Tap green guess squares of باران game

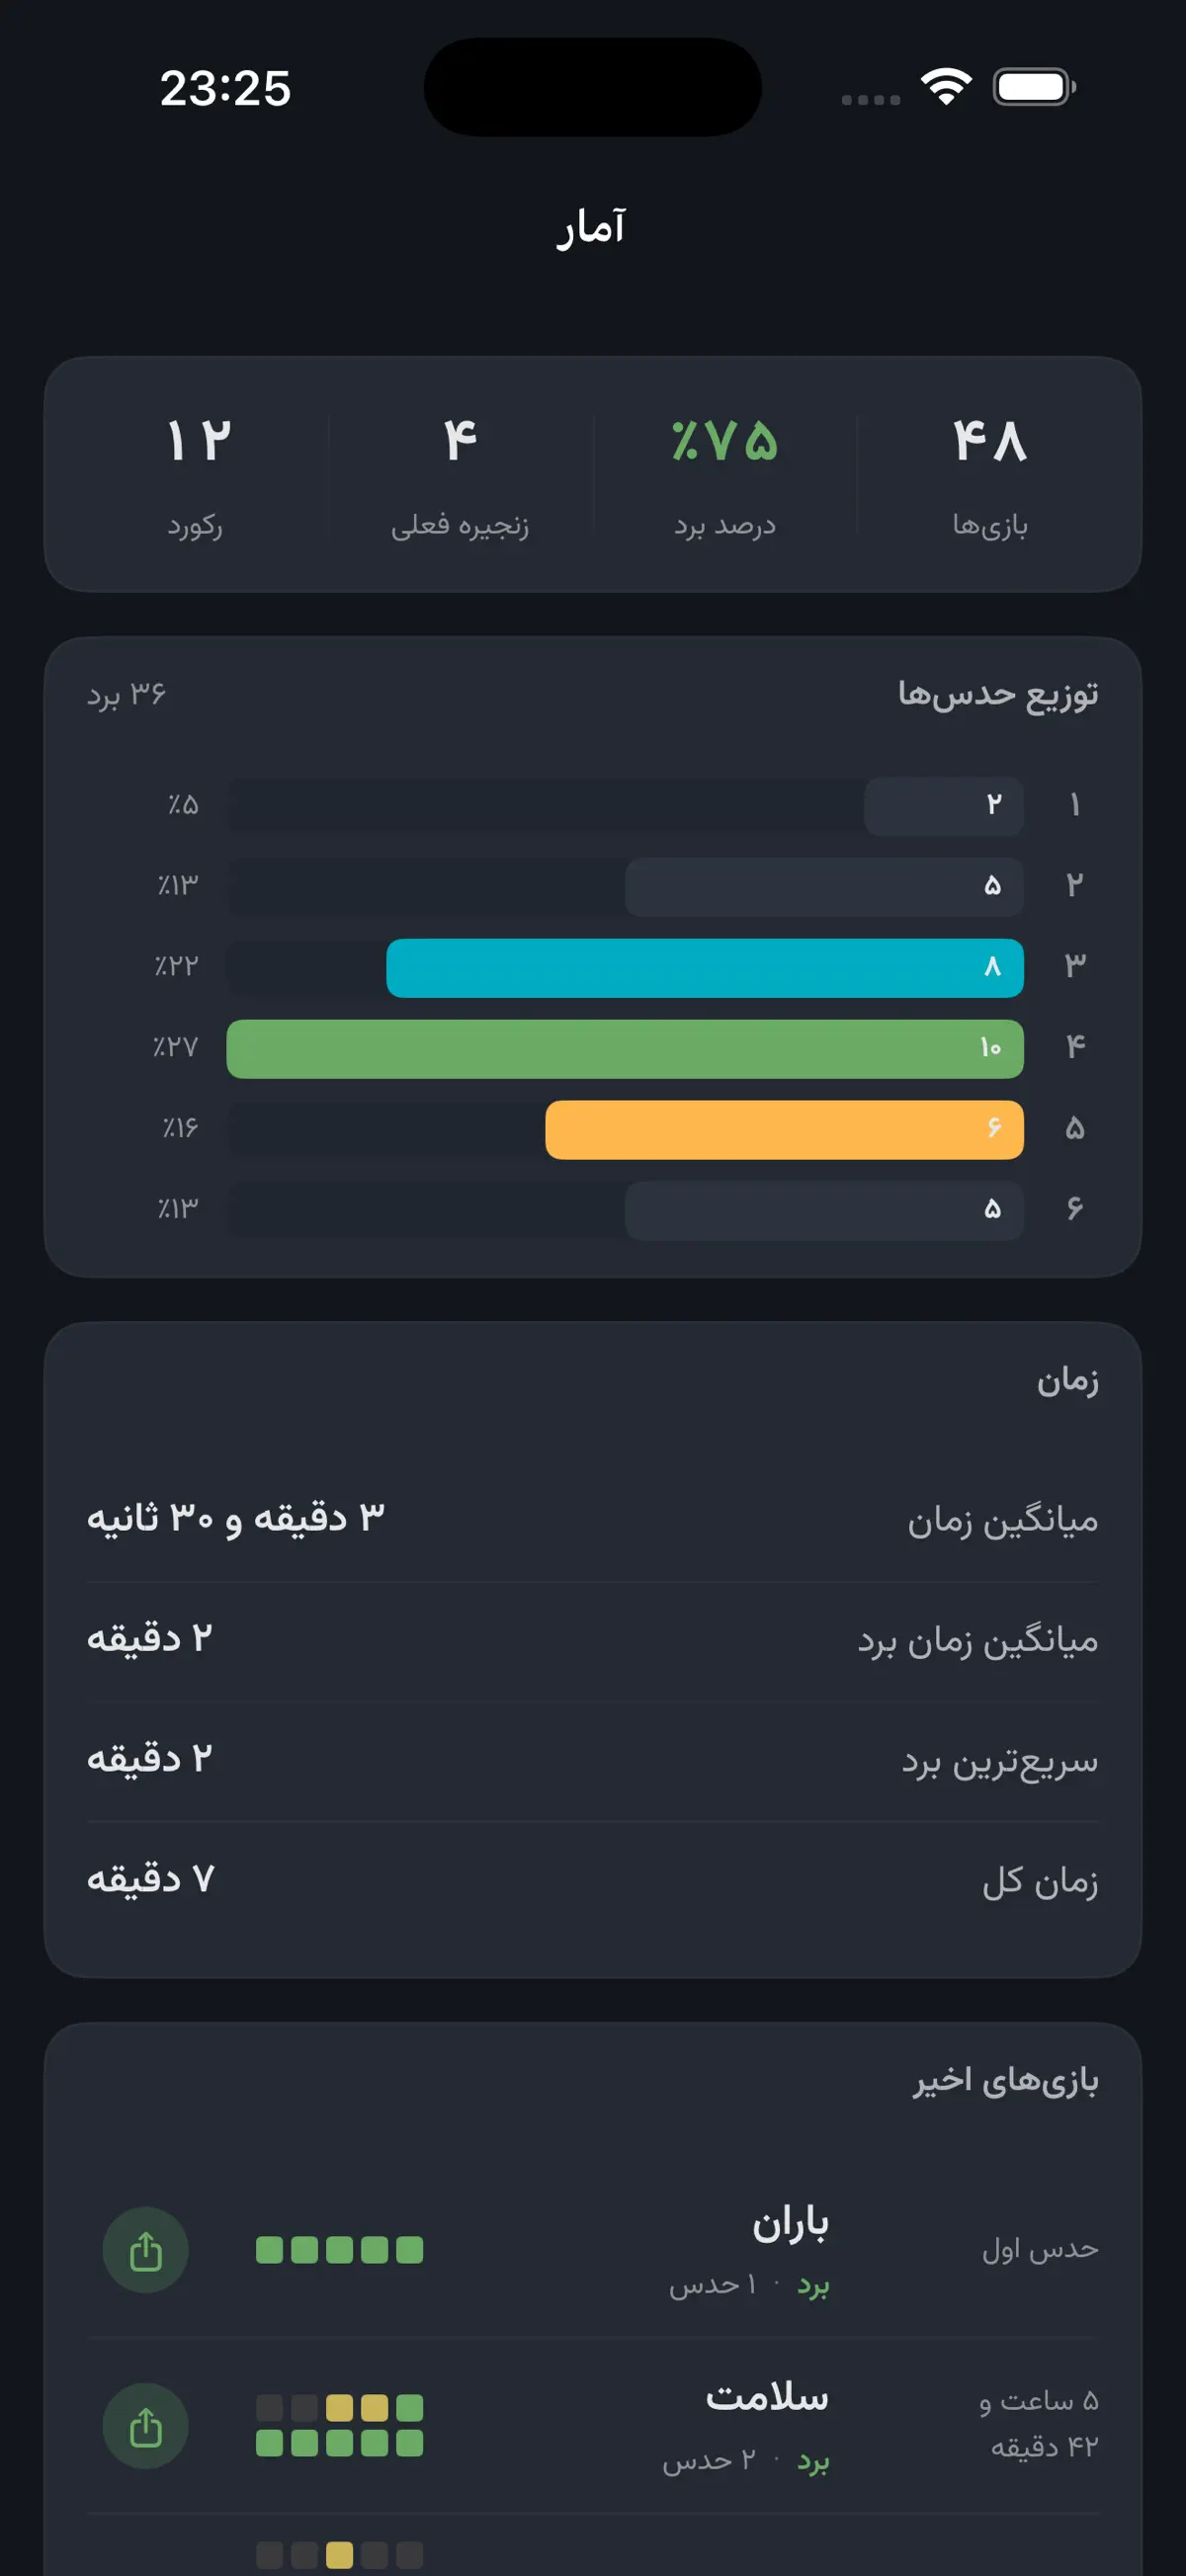(x=339, y=2250)
